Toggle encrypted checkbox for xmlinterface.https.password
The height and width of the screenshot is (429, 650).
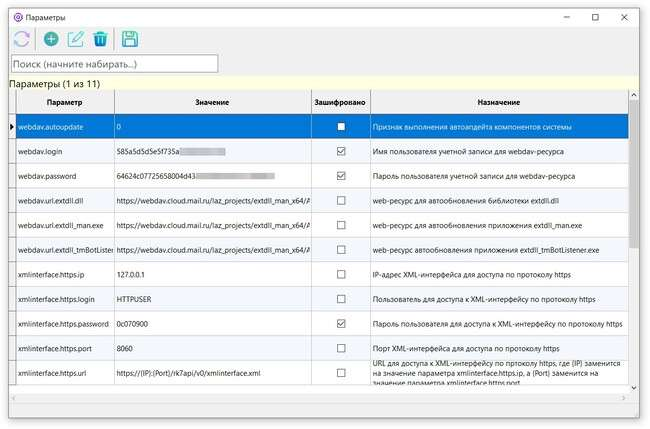pos(341,324)
